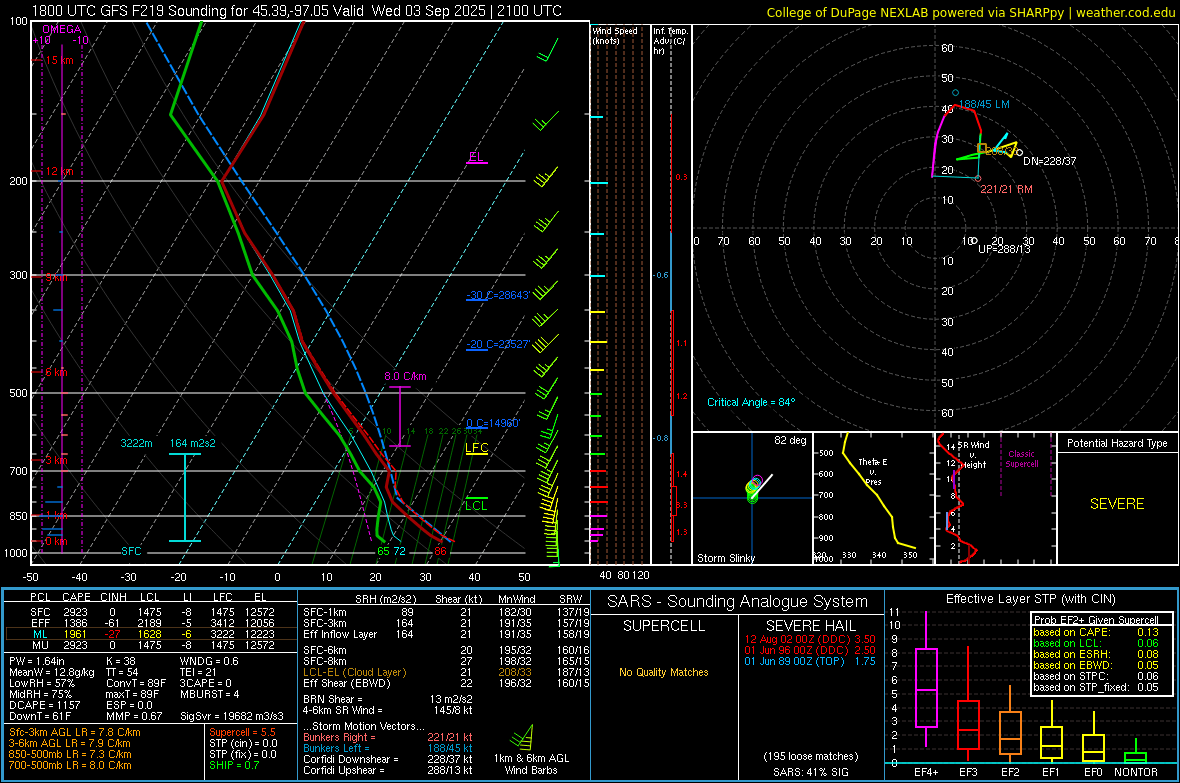Click the "SARS: 41% SIG" text

click(x=810, y=772)
